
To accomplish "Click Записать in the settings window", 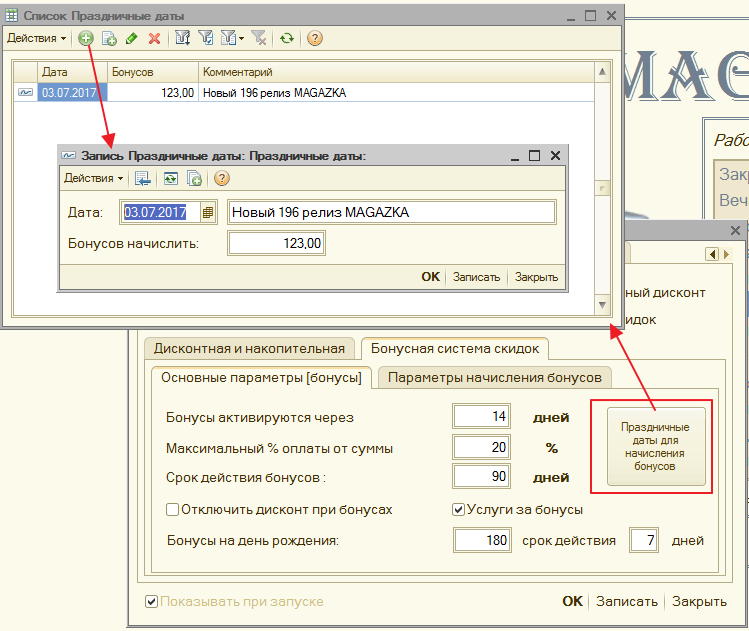I will (x=627, y=601).
